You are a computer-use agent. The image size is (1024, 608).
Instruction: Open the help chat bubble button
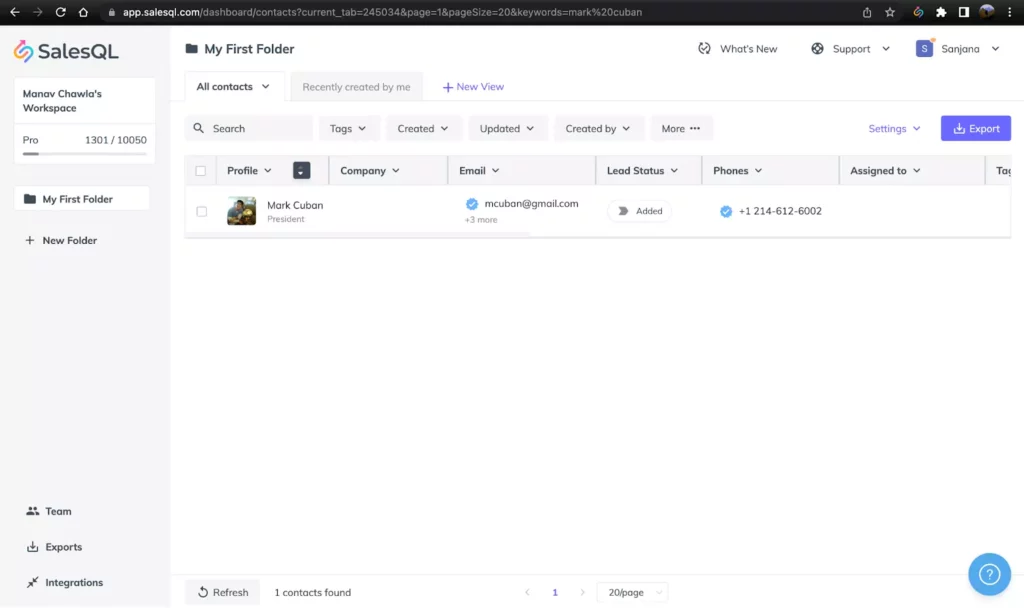989,573
